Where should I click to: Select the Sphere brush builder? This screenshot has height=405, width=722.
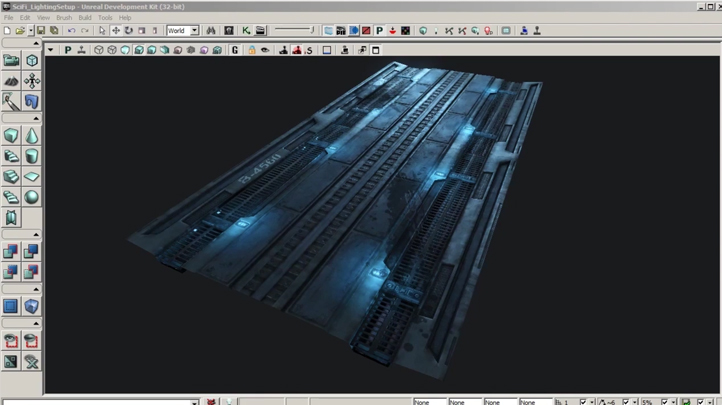32,197
